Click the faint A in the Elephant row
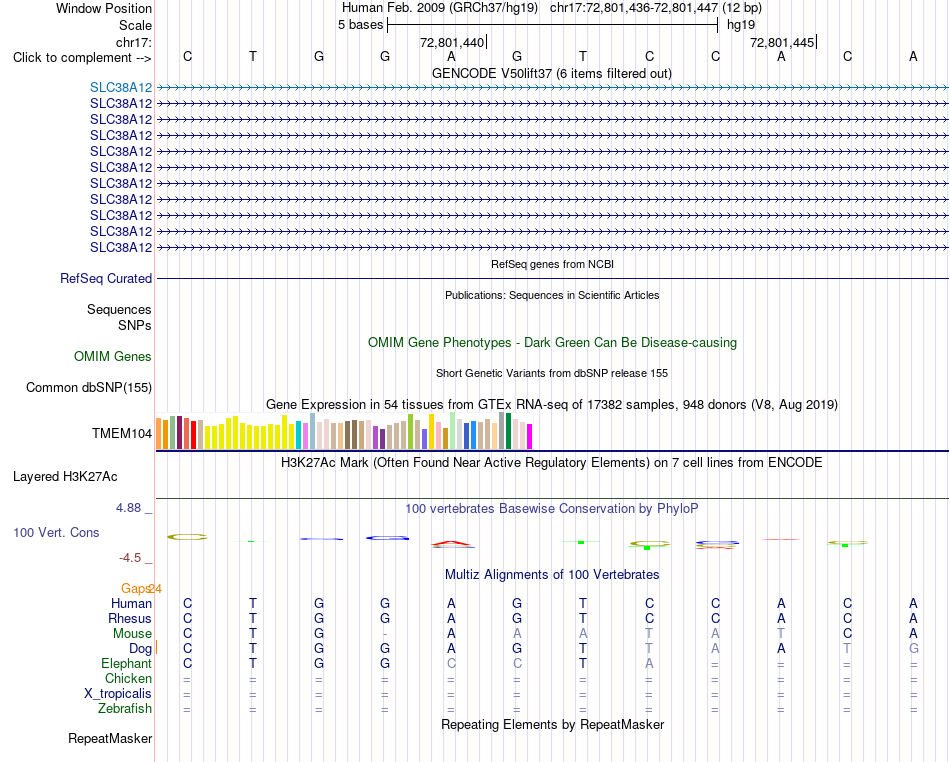This screenshot has height=762, width=950. (649, 664)
